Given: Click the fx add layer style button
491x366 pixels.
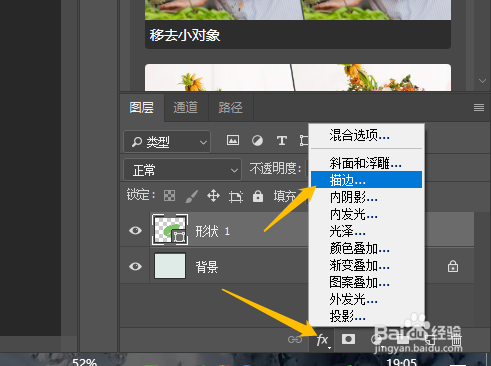Looking at the screenshot, I should (322, 340).
